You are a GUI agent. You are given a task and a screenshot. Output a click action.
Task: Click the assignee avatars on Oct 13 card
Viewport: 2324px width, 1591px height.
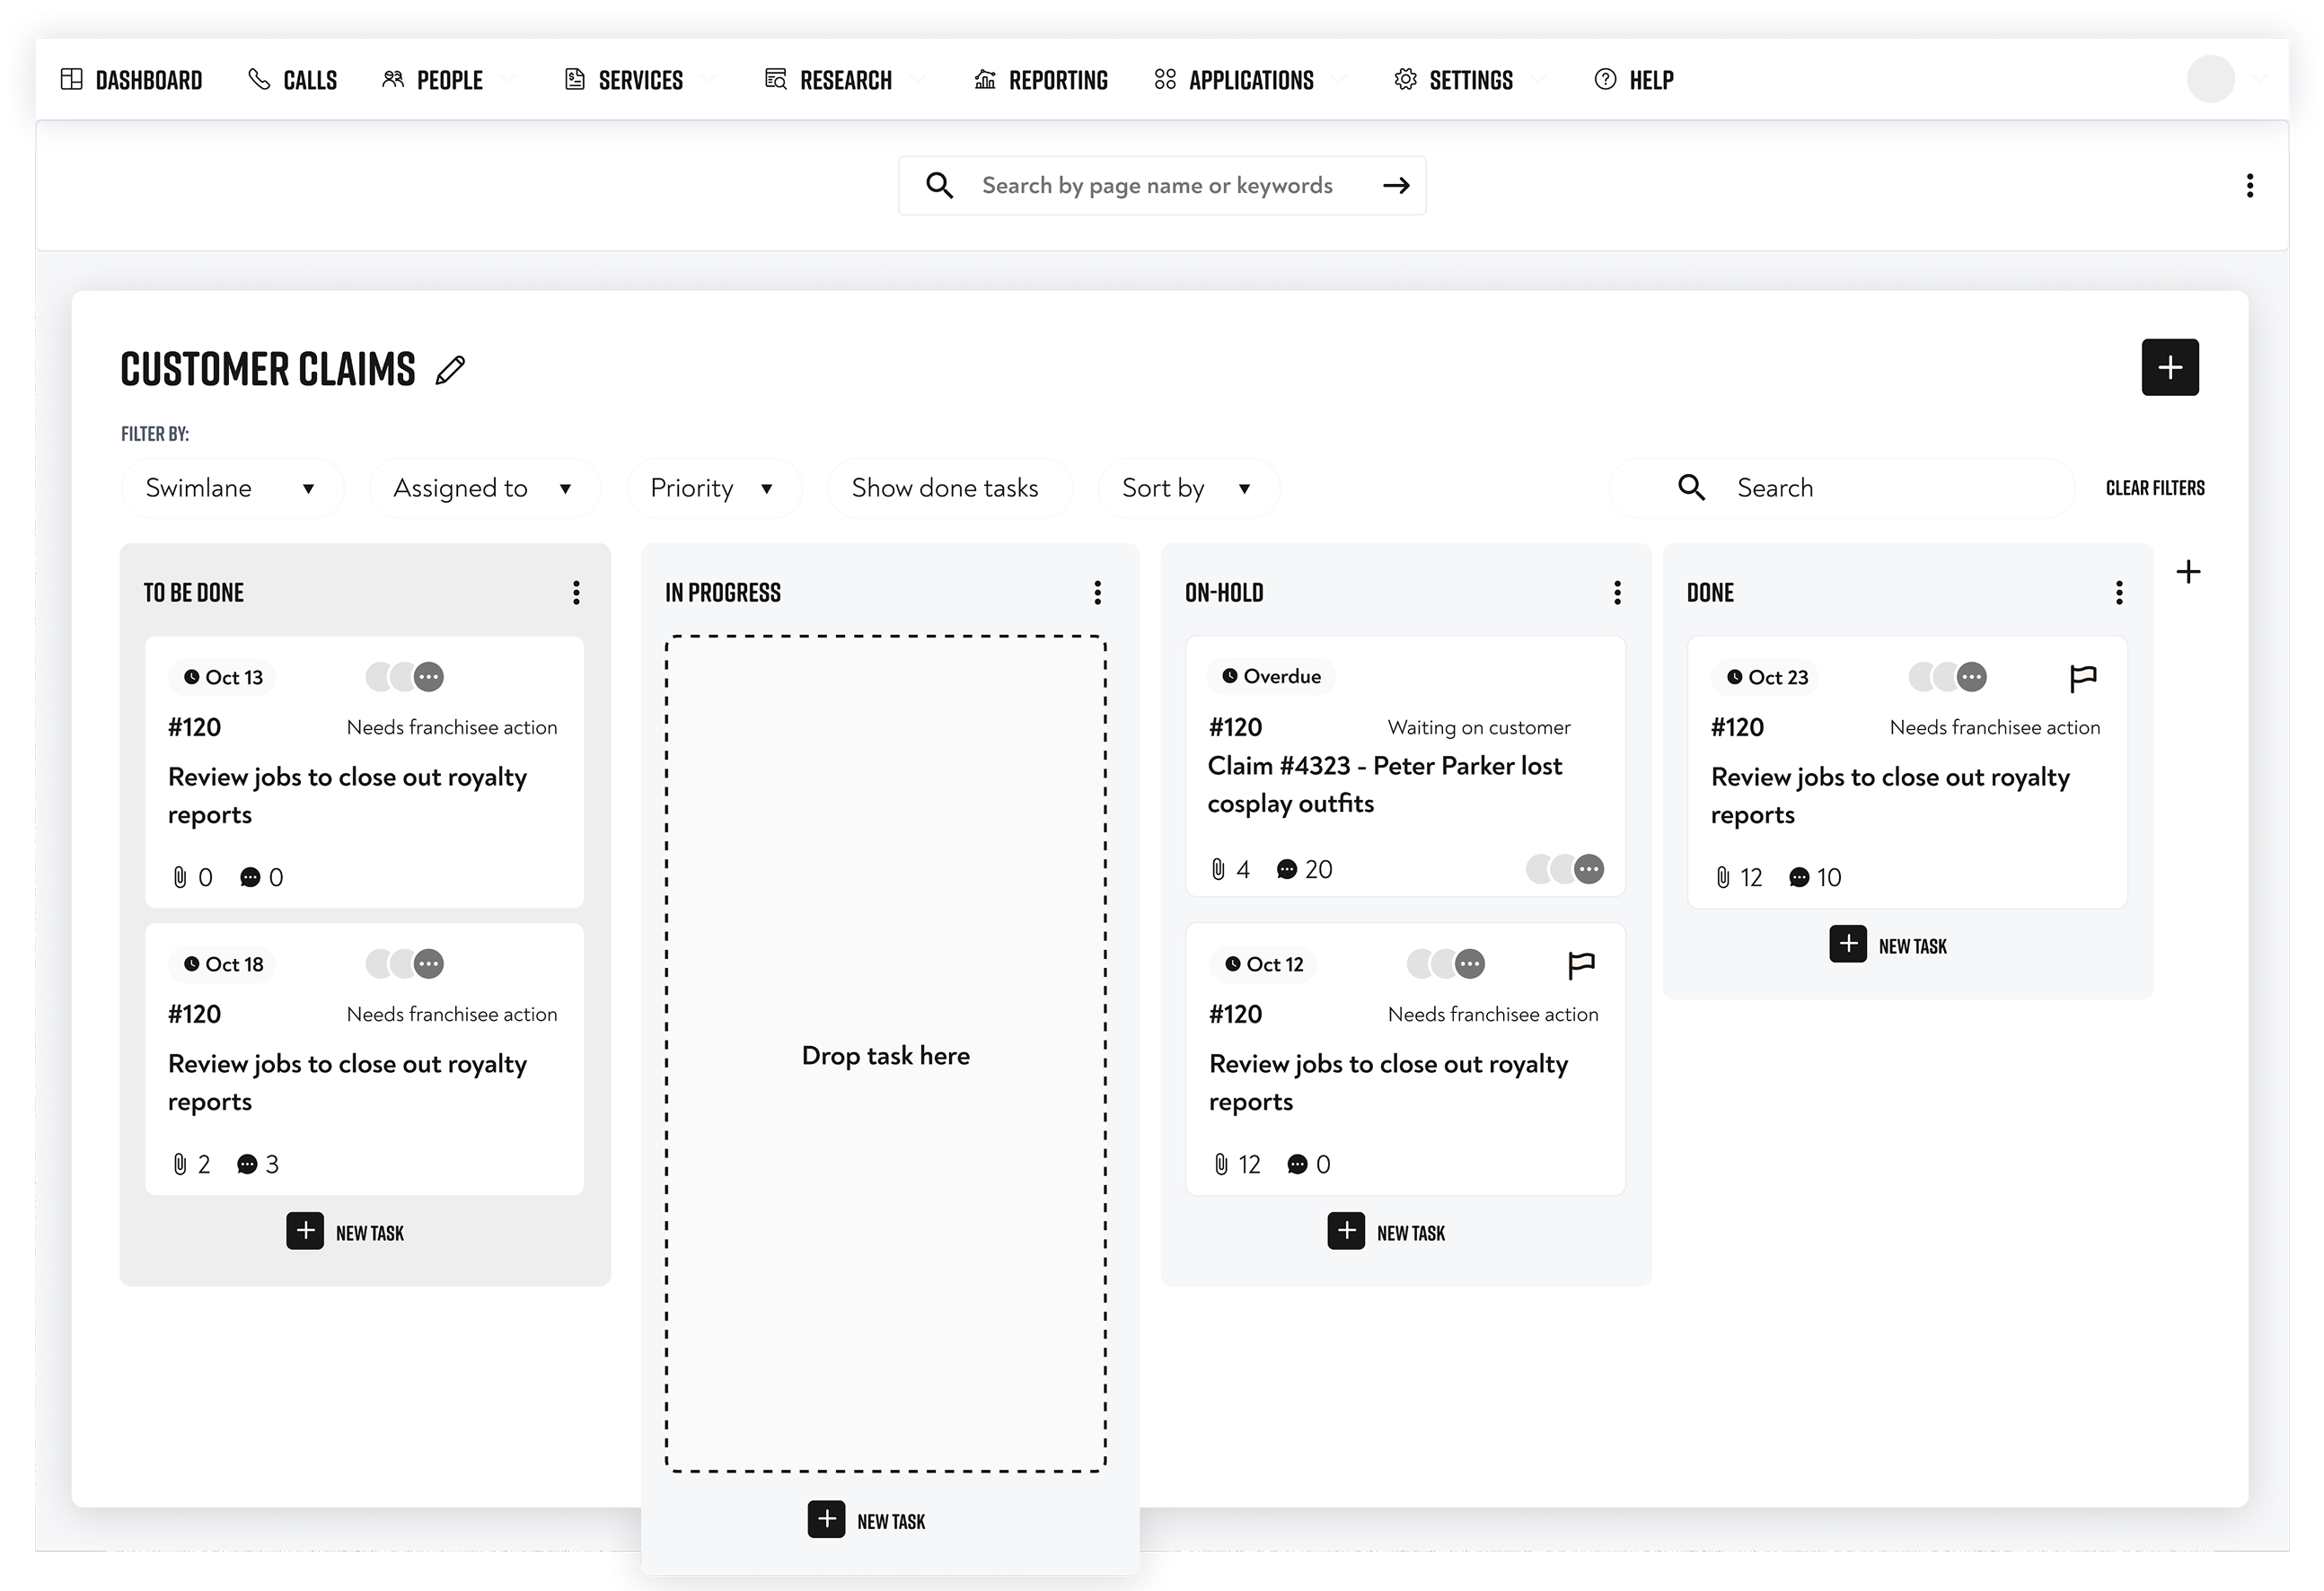(405, 677)
